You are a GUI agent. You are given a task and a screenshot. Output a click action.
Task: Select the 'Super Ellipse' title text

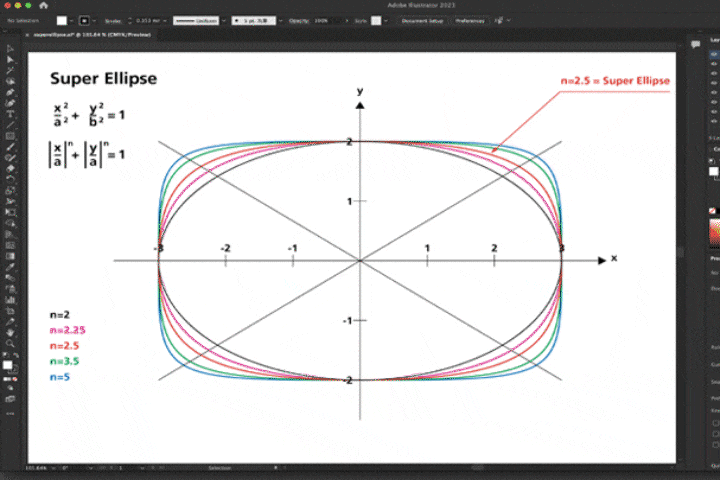(x=103, y=79)
